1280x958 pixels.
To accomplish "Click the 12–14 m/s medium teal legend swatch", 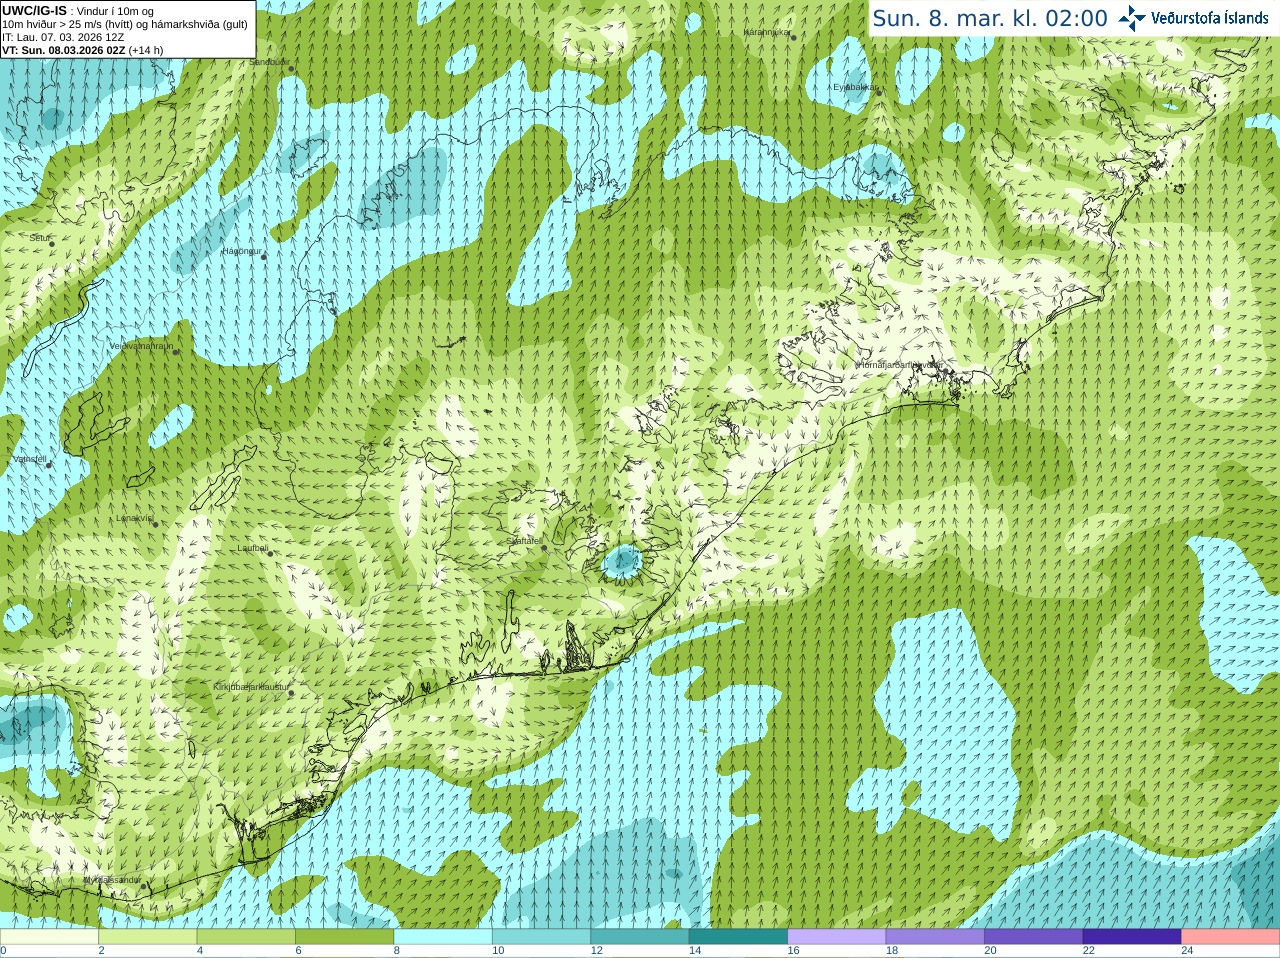I will 640,937.
